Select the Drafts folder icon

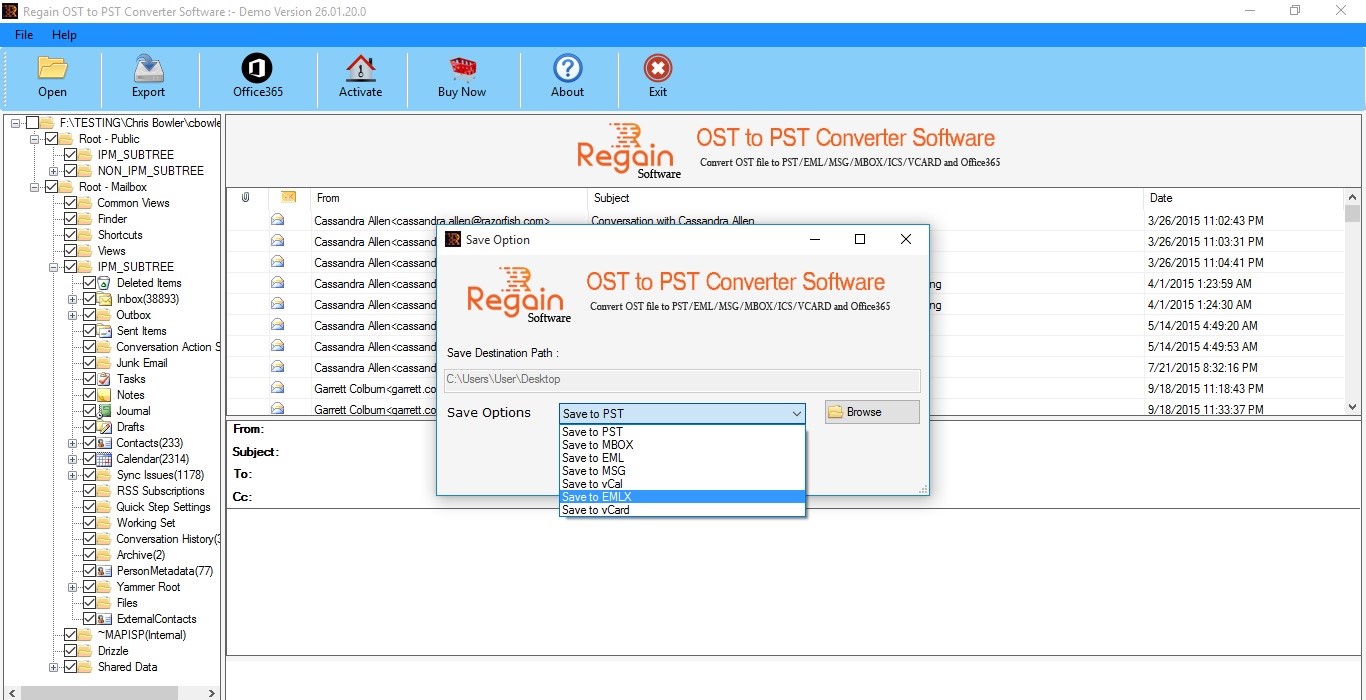[x=104, y=427]
